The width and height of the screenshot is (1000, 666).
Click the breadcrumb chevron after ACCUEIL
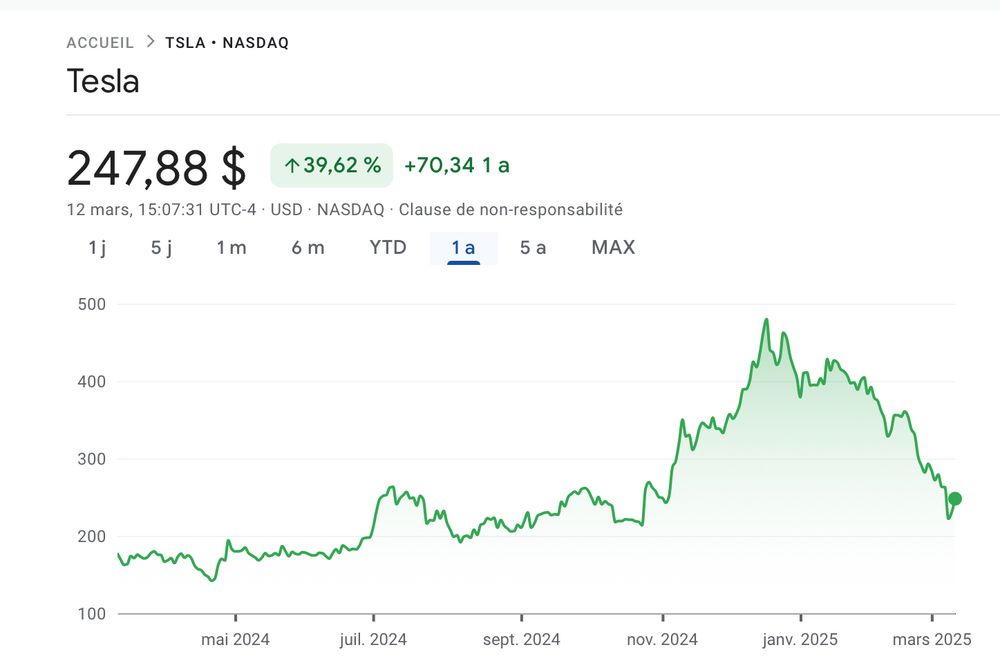tap(151, 41)
